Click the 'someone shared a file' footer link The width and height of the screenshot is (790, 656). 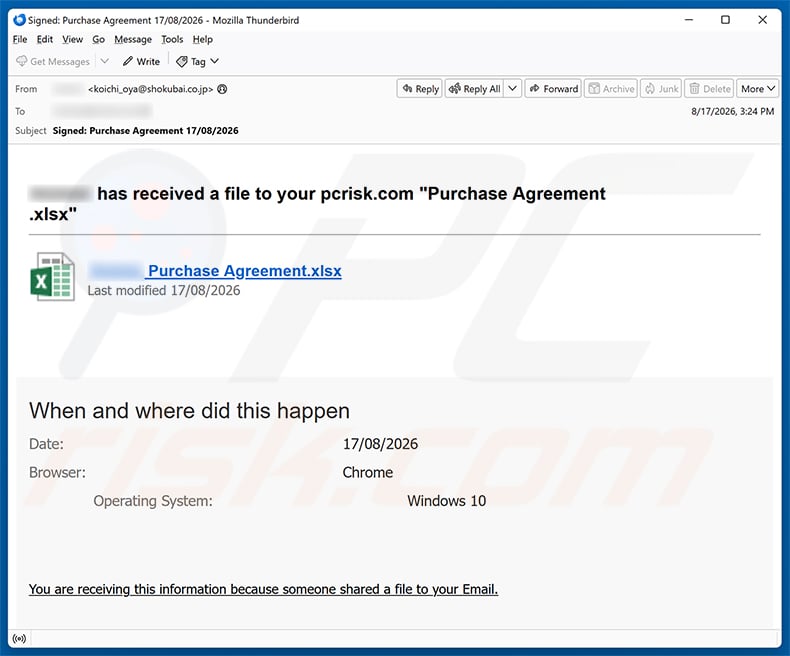coord(263,589)
